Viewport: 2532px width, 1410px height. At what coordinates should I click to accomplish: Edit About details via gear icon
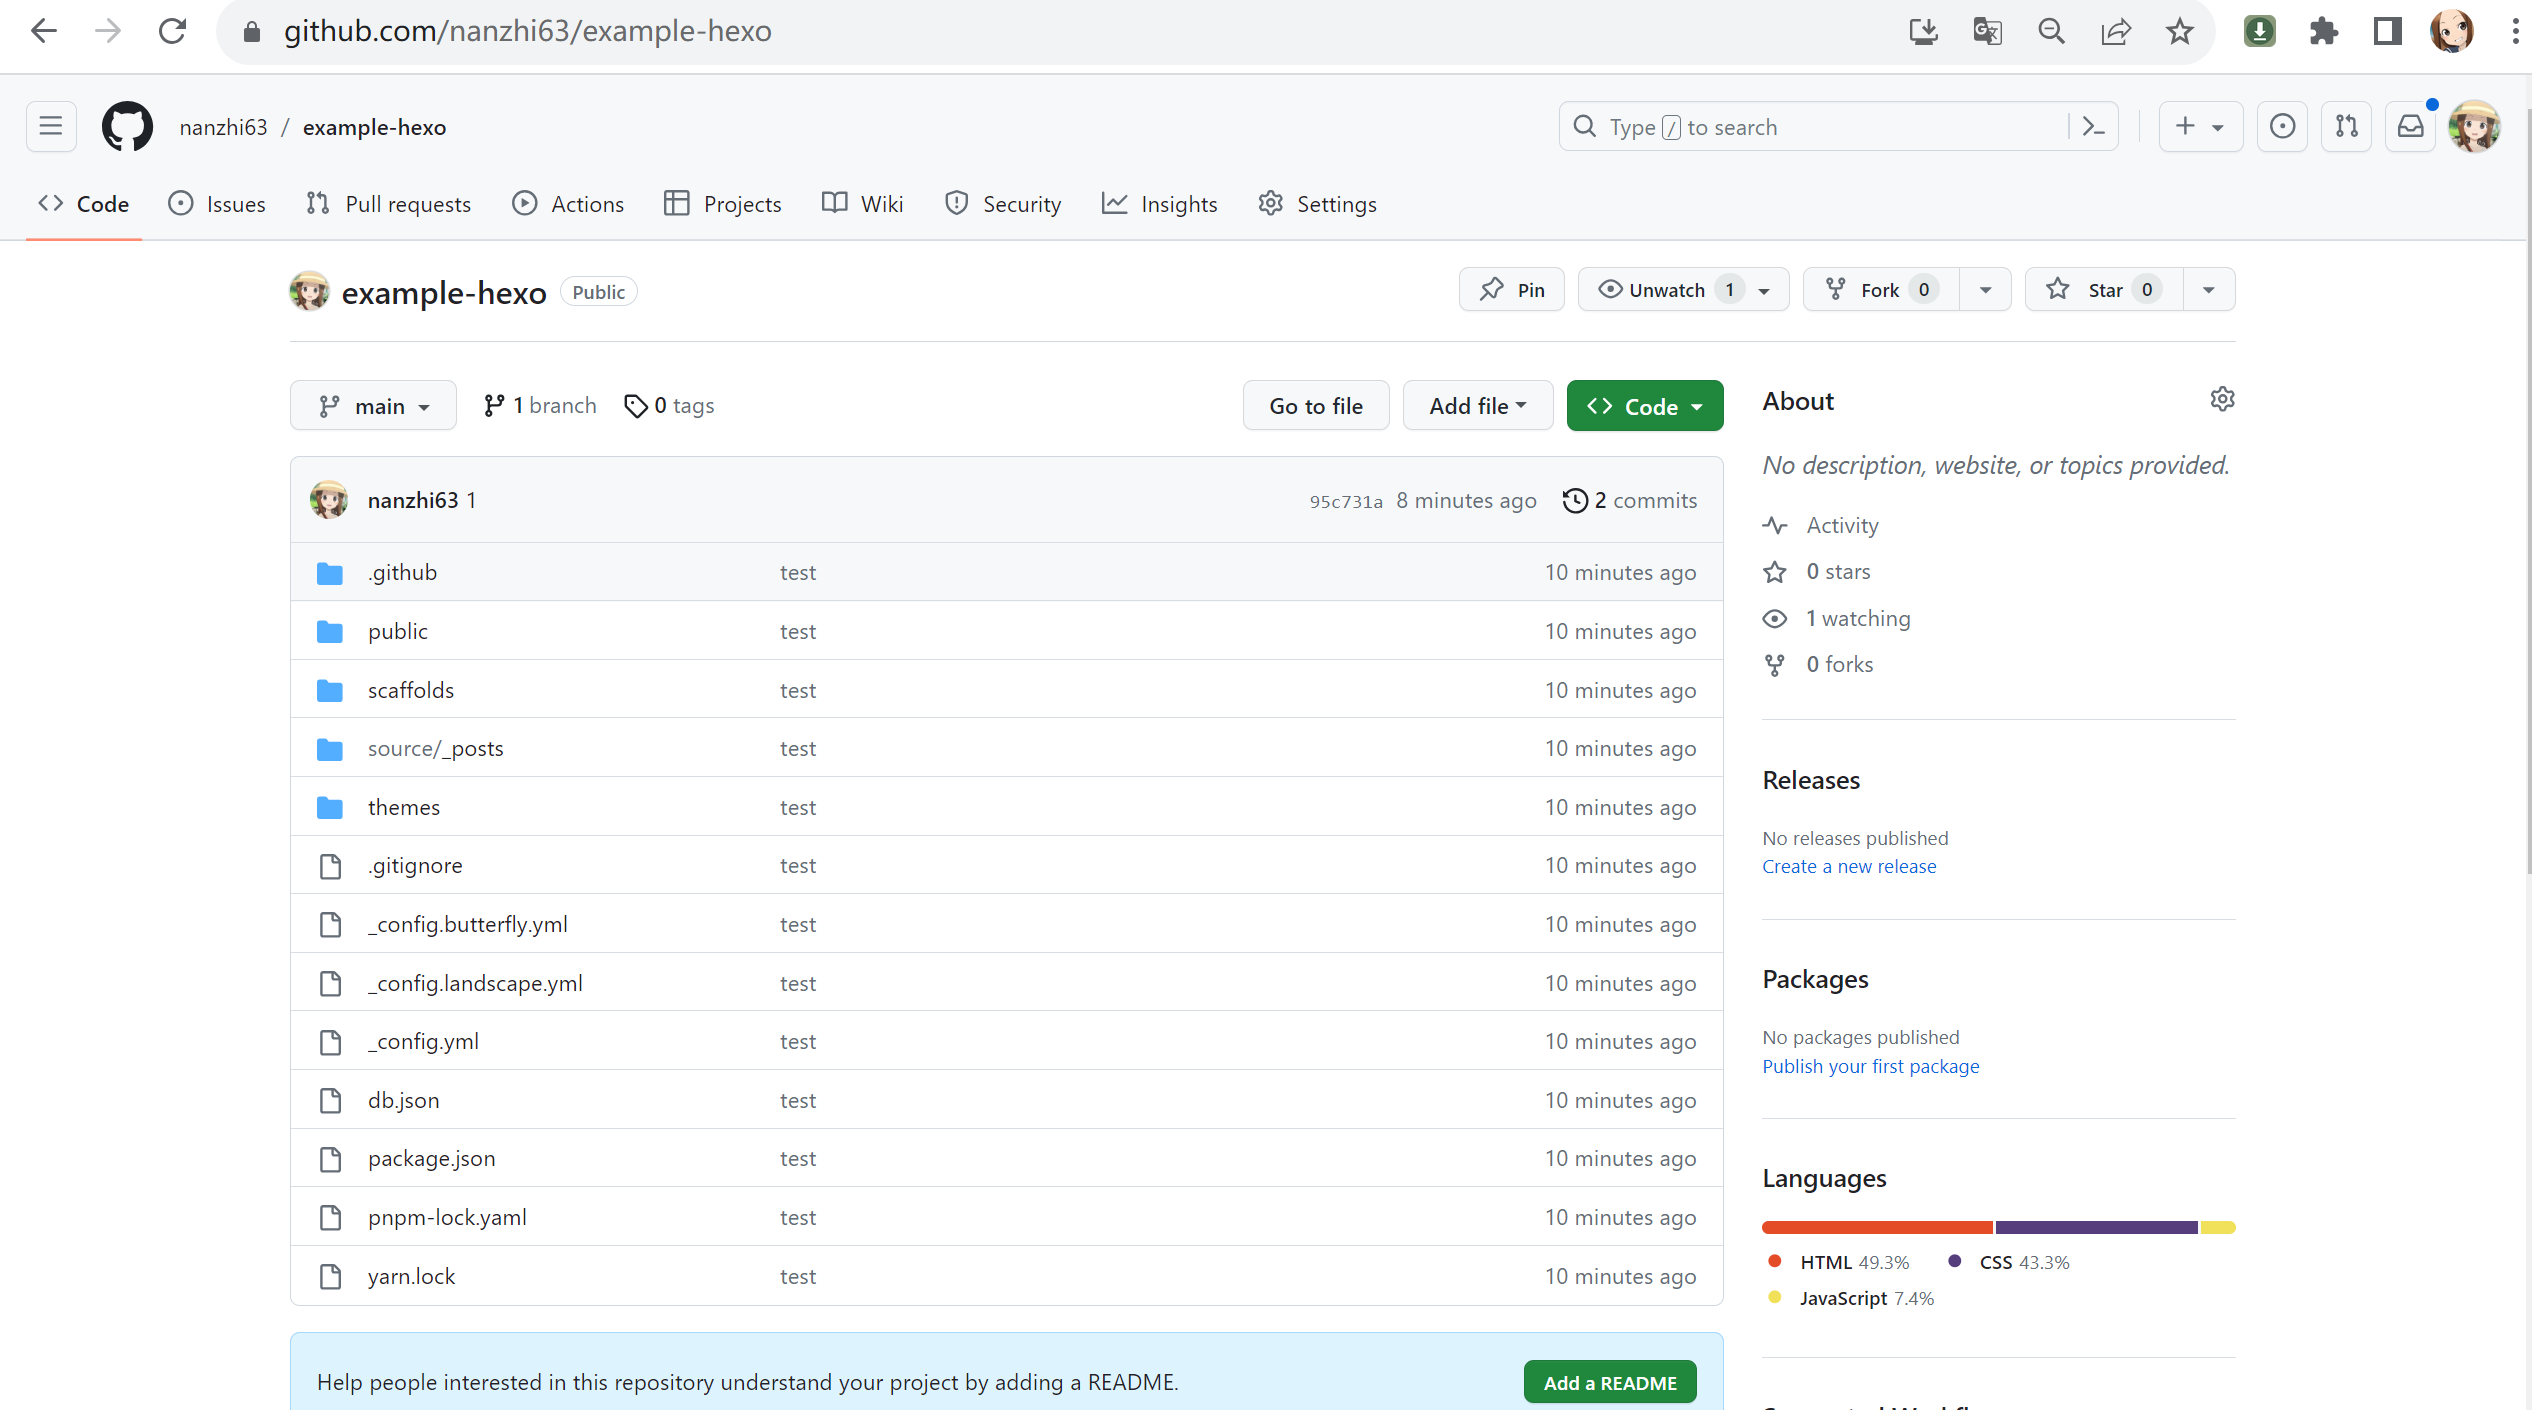coord(2222,400)
